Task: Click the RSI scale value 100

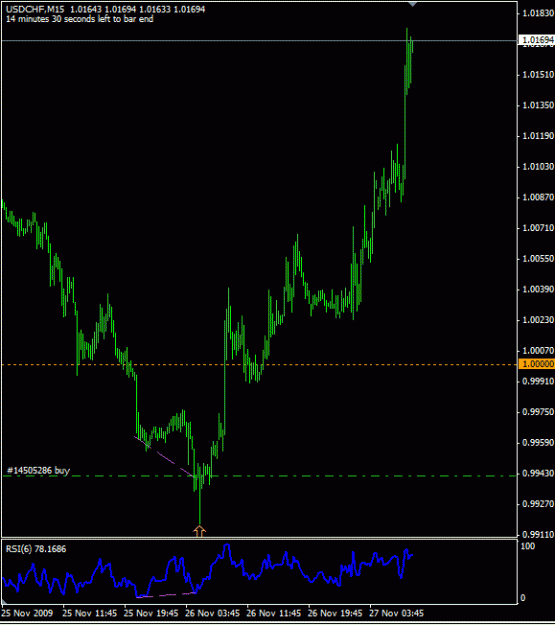Action: click(528, 546)
